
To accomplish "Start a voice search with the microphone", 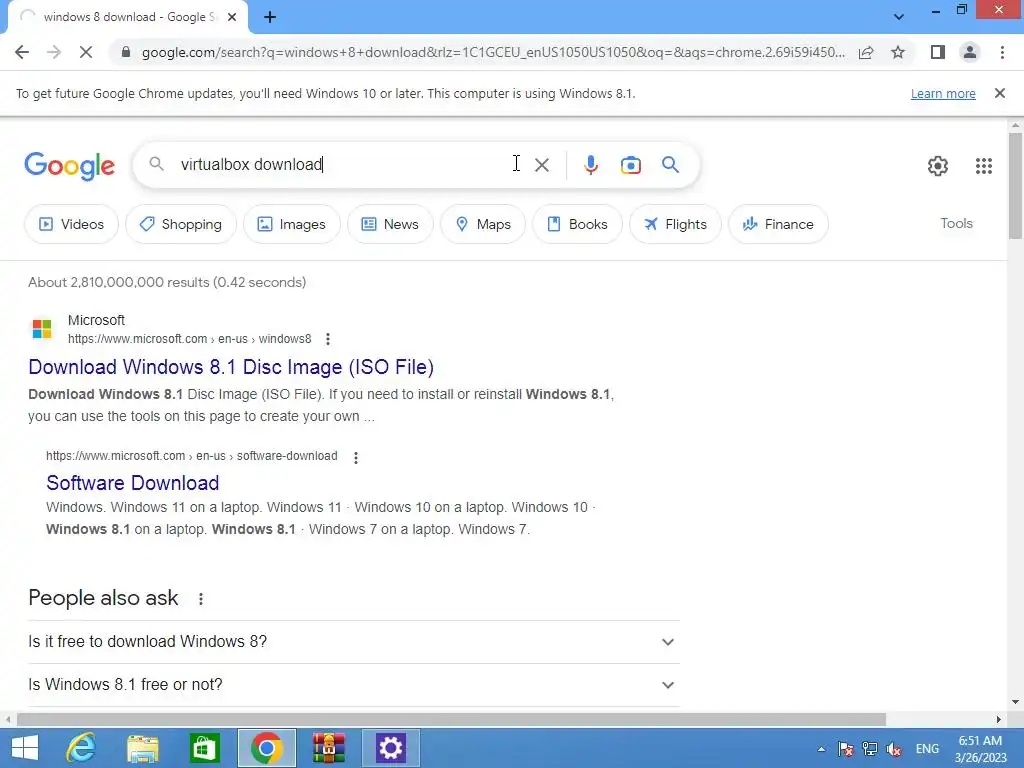I will coord(590,165).
